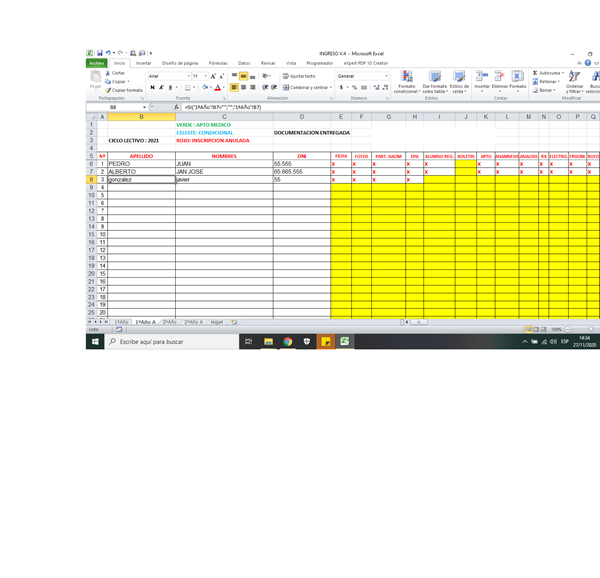The width and height of the screenshot is (600, 578).
Task: Click the Insertar cells icon
Action: click(482, 80)
